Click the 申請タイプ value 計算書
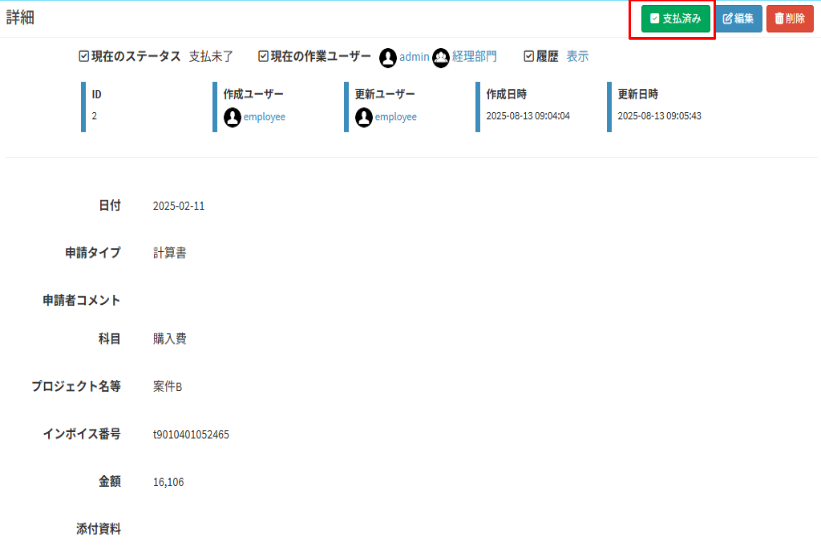 tap(170, 253)
